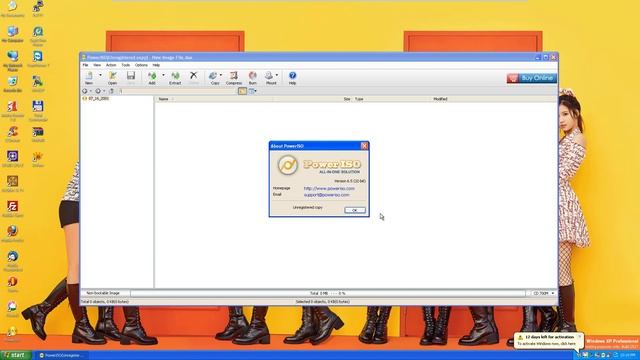Click the support@poweriso.com email link
Screen dimensions: 640x360
(x=327, y=195)
